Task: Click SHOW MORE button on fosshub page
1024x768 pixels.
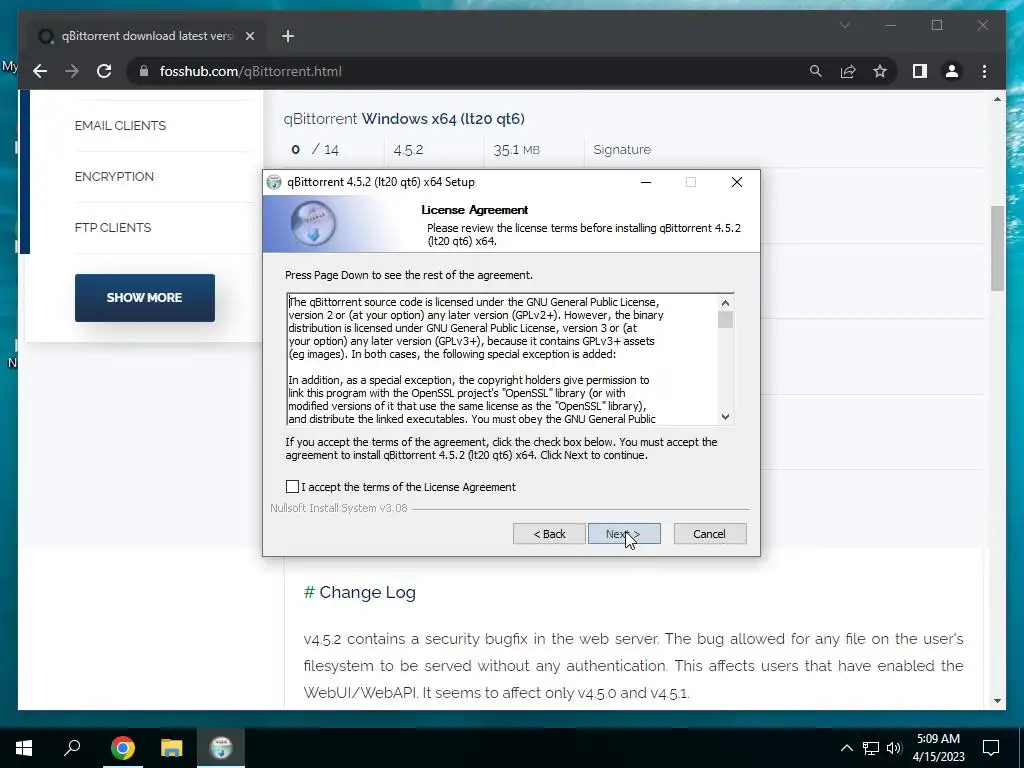Action: tap(144, 298)
